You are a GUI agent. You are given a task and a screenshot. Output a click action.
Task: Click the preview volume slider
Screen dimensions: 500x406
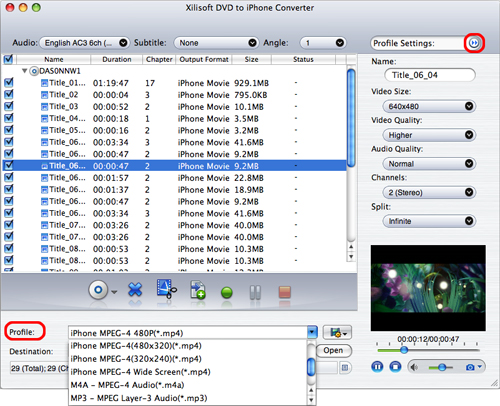coord(441,367)
